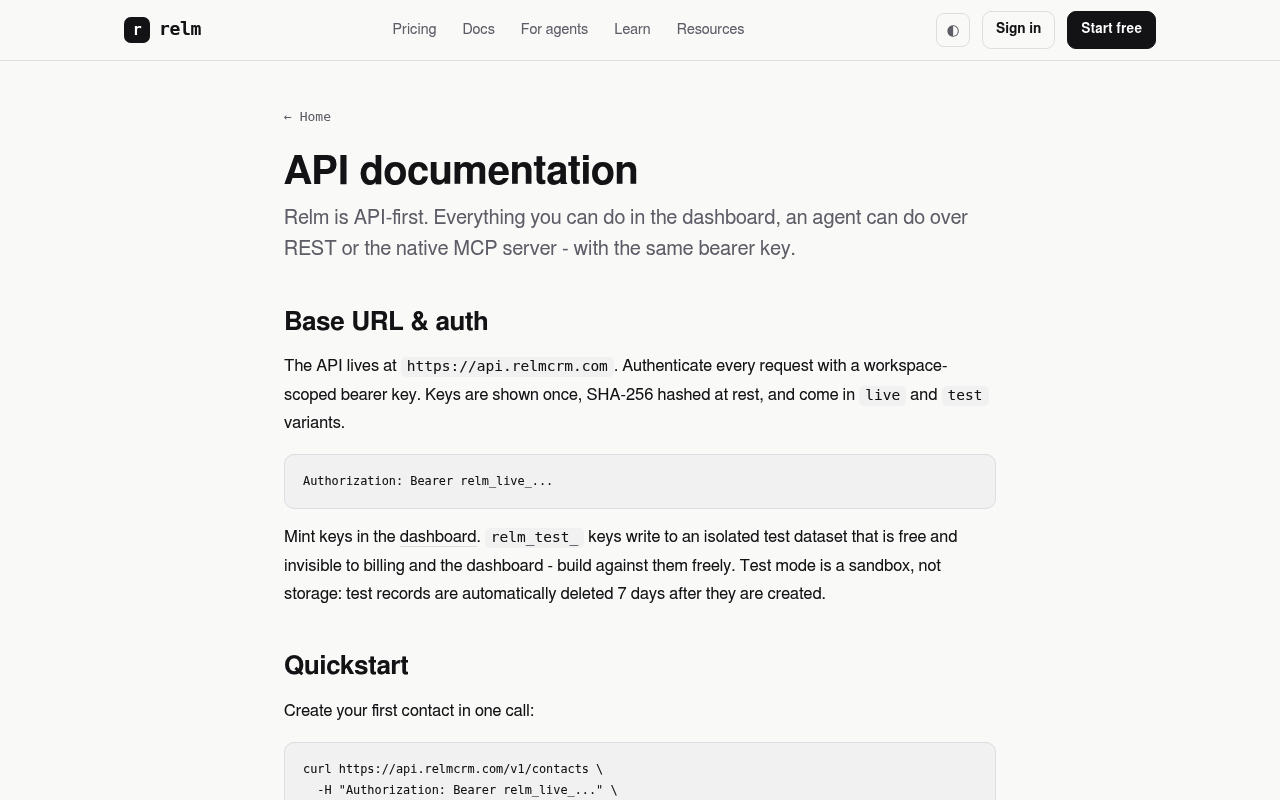Click the Base URL & auth heading
This screenshot has height=800, width=1280.
[386, 321]
